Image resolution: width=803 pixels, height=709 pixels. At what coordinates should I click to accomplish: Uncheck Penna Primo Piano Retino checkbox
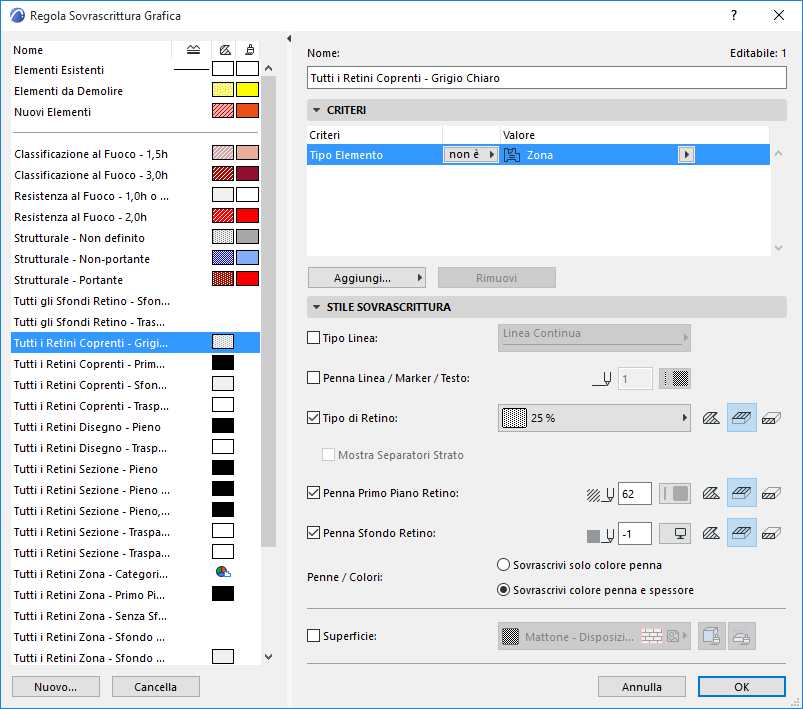[313, 493]
